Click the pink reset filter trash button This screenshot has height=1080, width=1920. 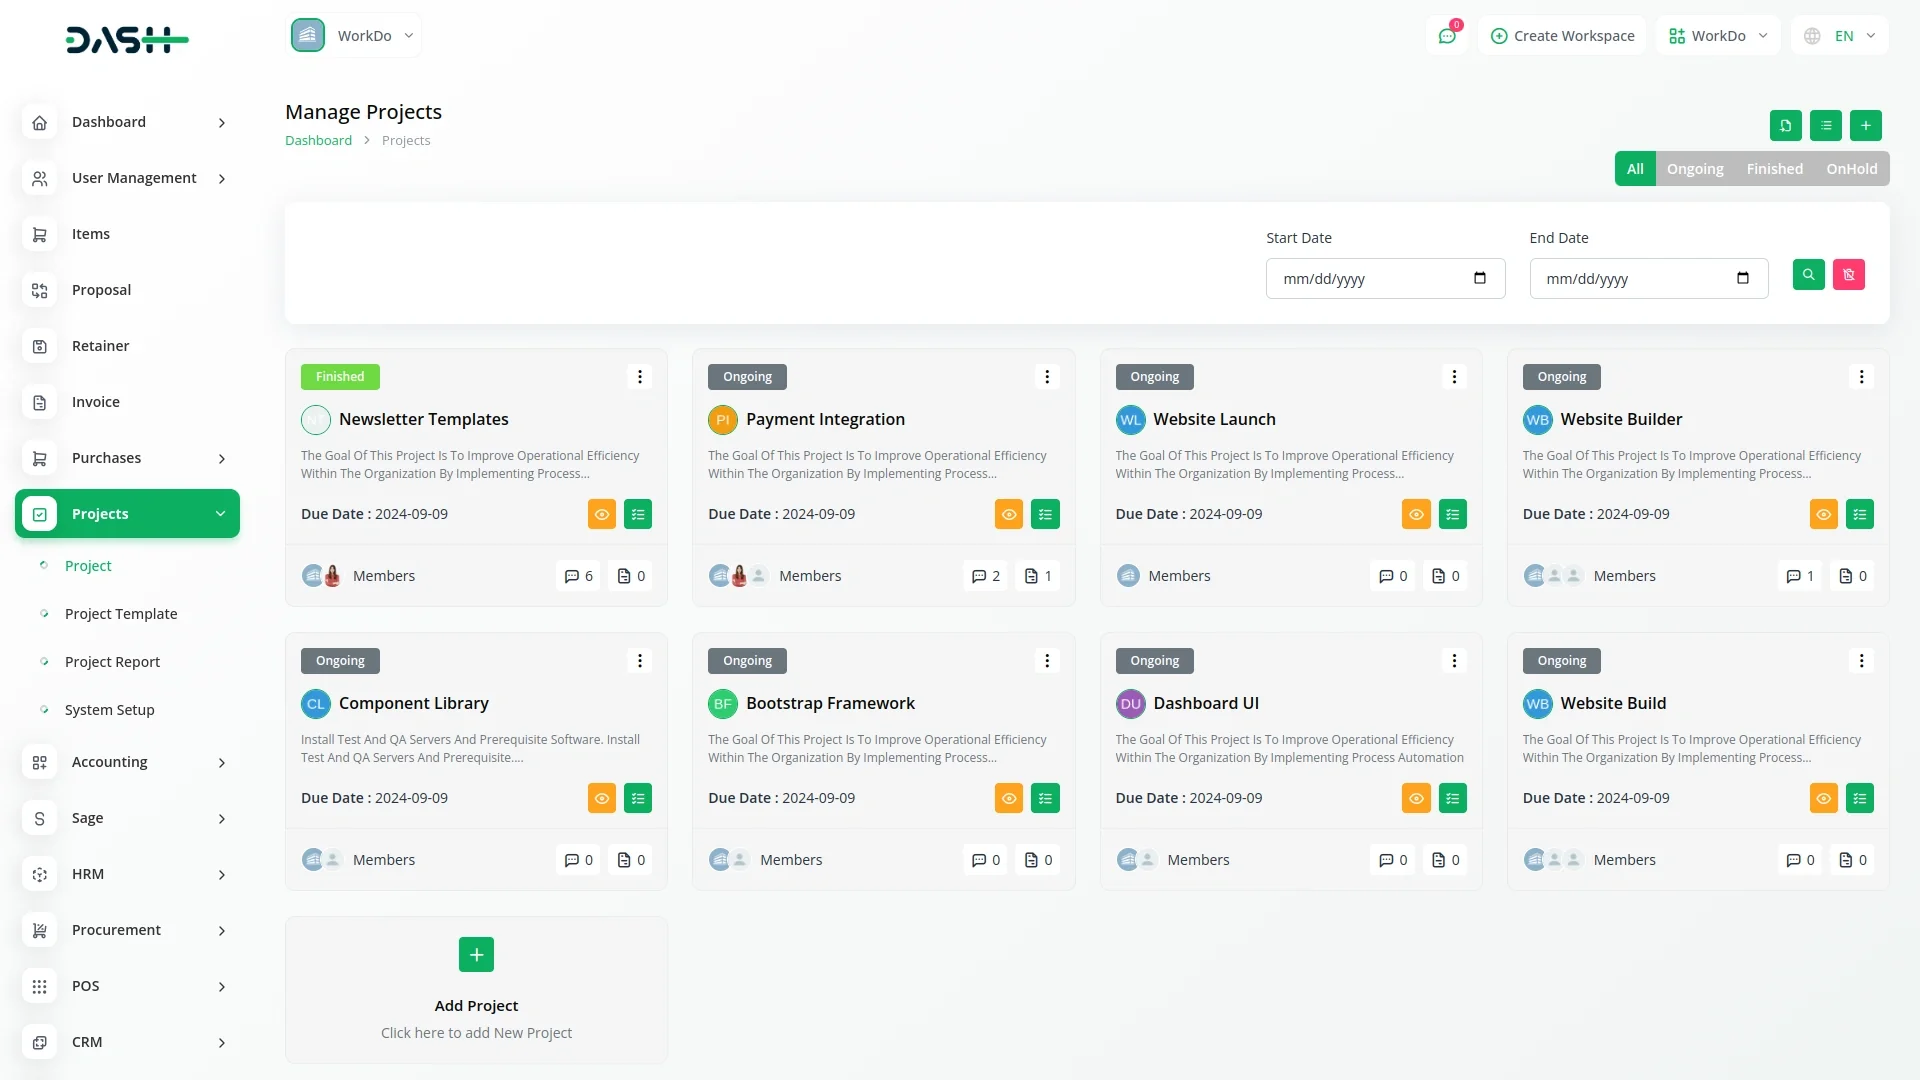(x=1848, y=275)
